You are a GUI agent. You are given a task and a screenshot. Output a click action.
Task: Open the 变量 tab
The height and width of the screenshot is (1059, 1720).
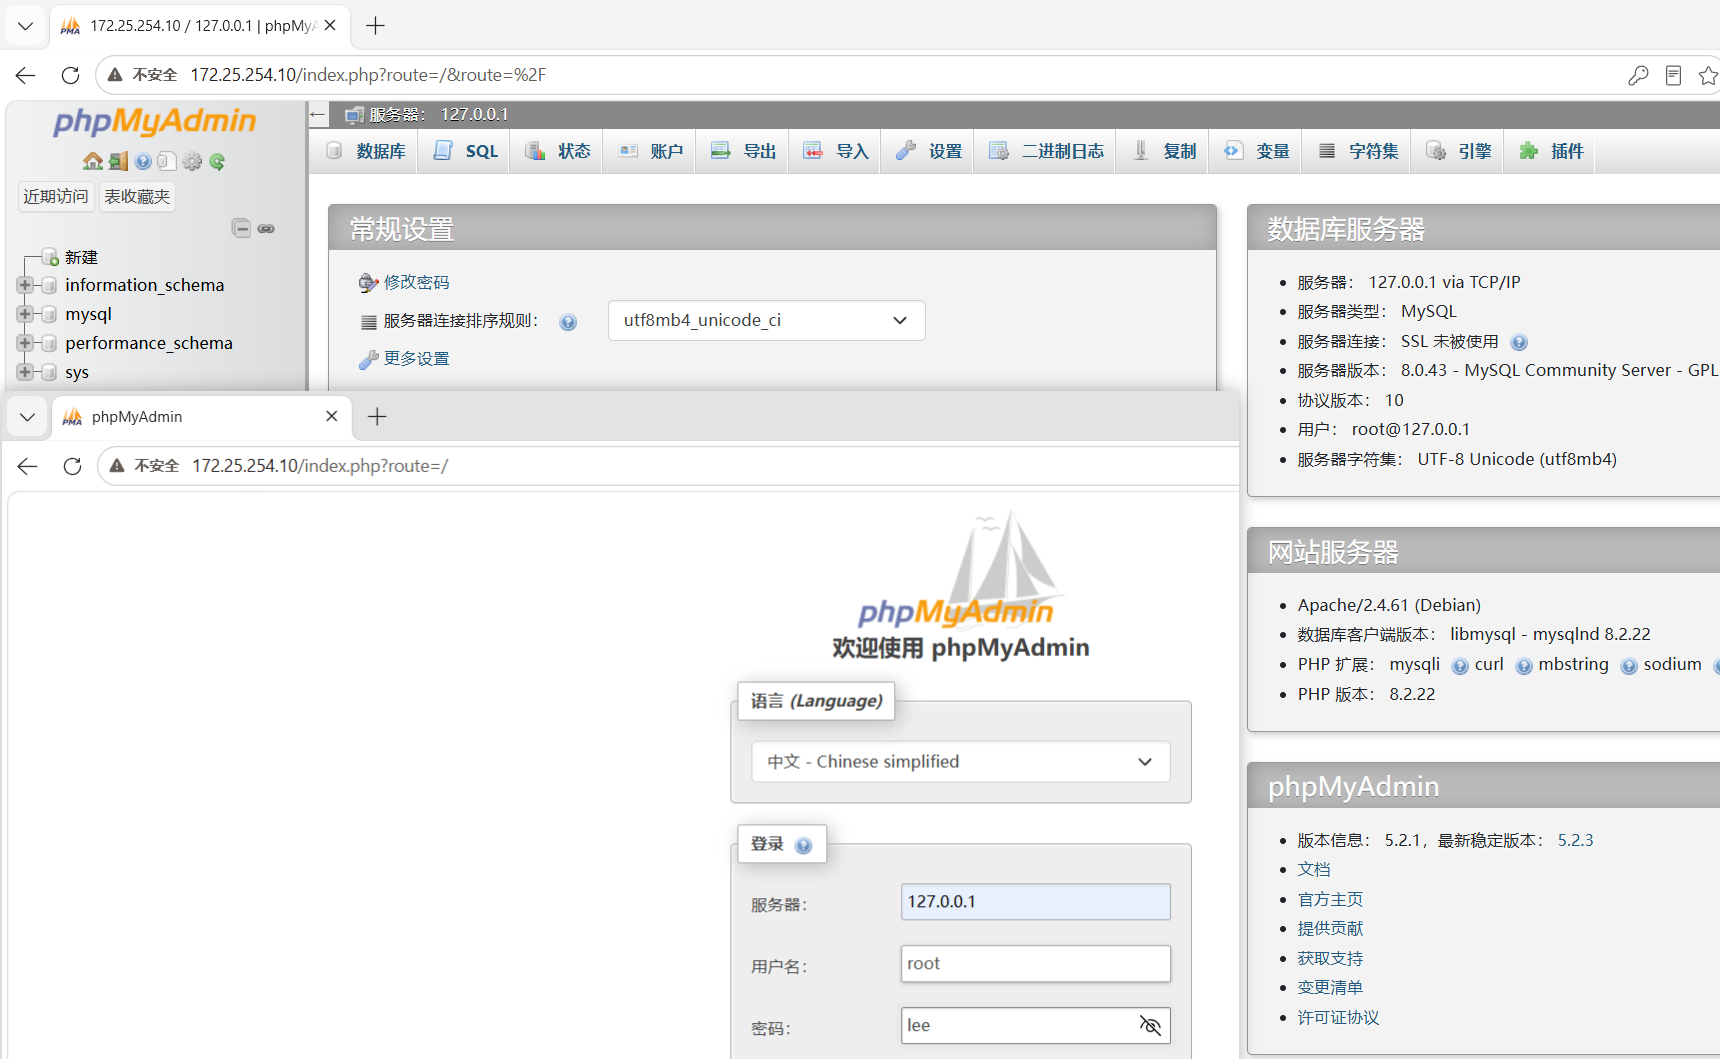pos(1257,151)
